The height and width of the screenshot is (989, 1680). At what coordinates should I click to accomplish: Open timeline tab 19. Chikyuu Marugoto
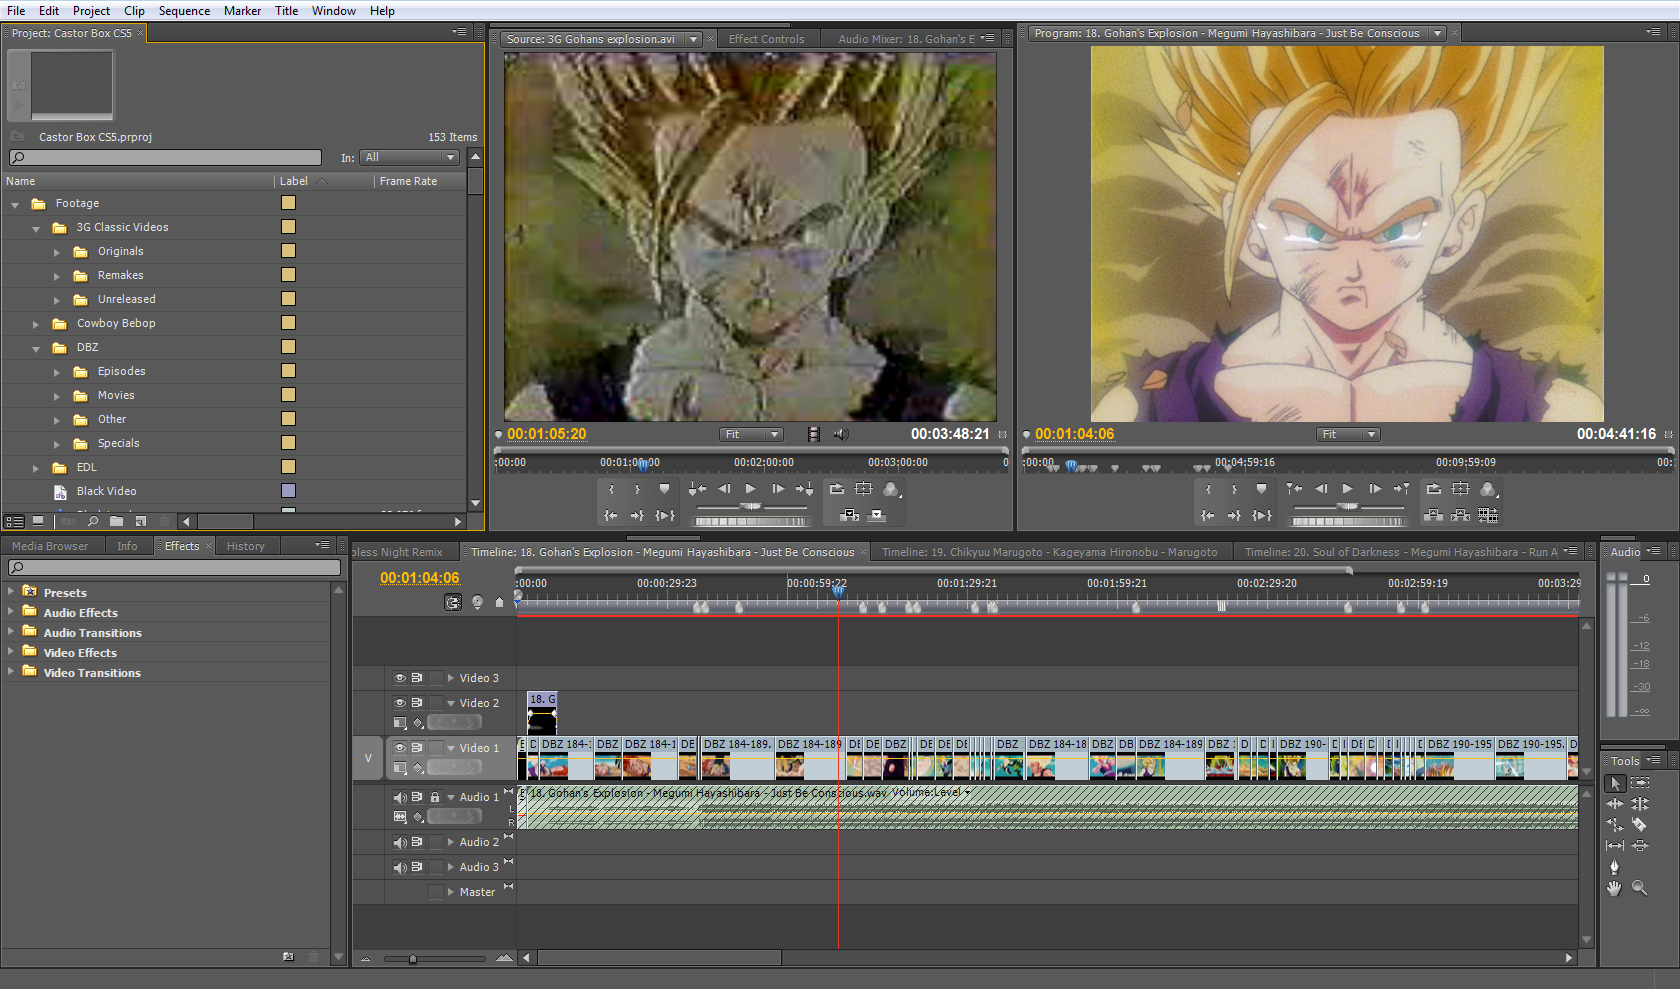click(x=1049, y=552)
